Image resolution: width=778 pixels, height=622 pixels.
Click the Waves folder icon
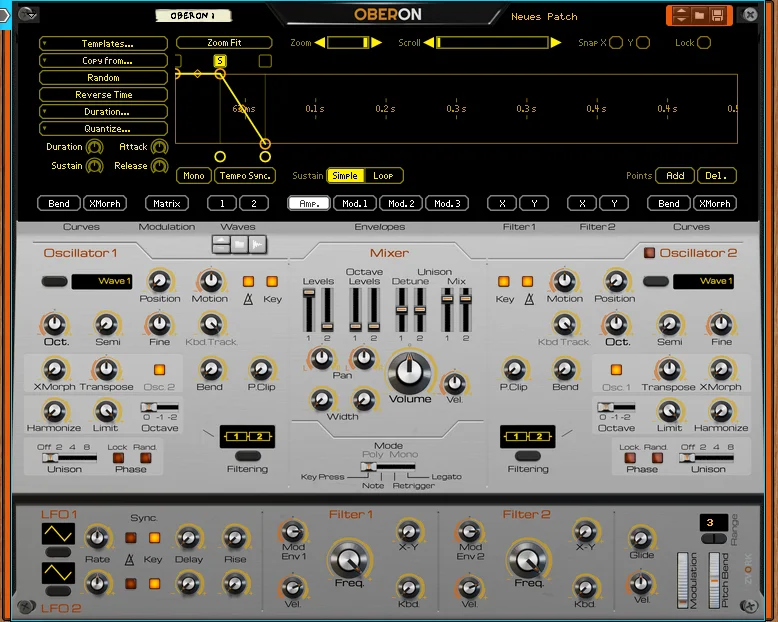[x=239, y=245]
